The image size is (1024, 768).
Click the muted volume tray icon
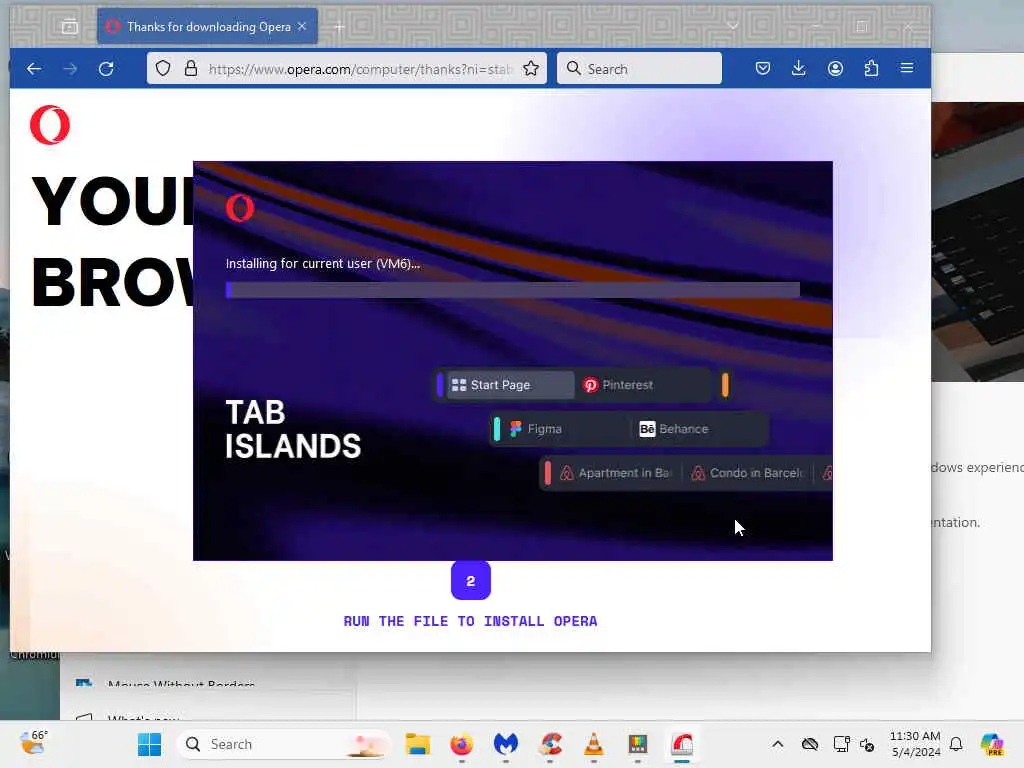(867, 744)
